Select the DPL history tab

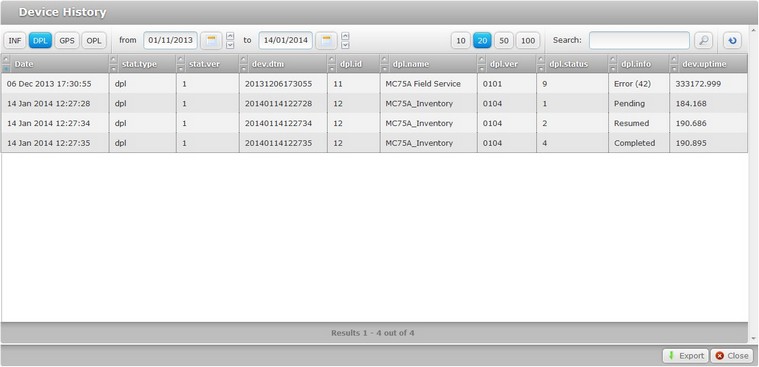coord(40,41)
